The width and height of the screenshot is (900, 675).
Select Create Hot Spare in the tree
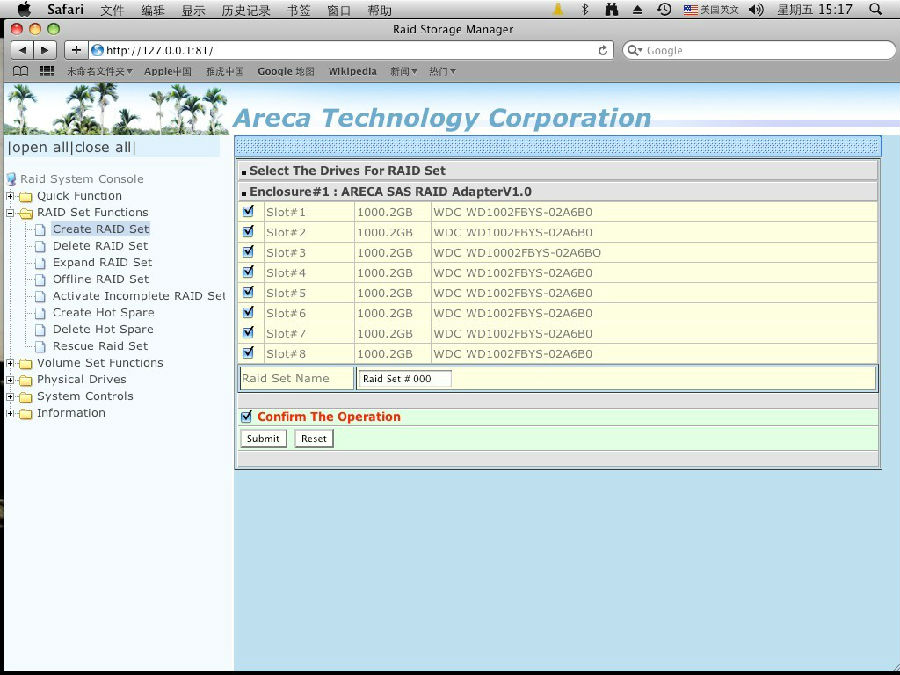103,313
